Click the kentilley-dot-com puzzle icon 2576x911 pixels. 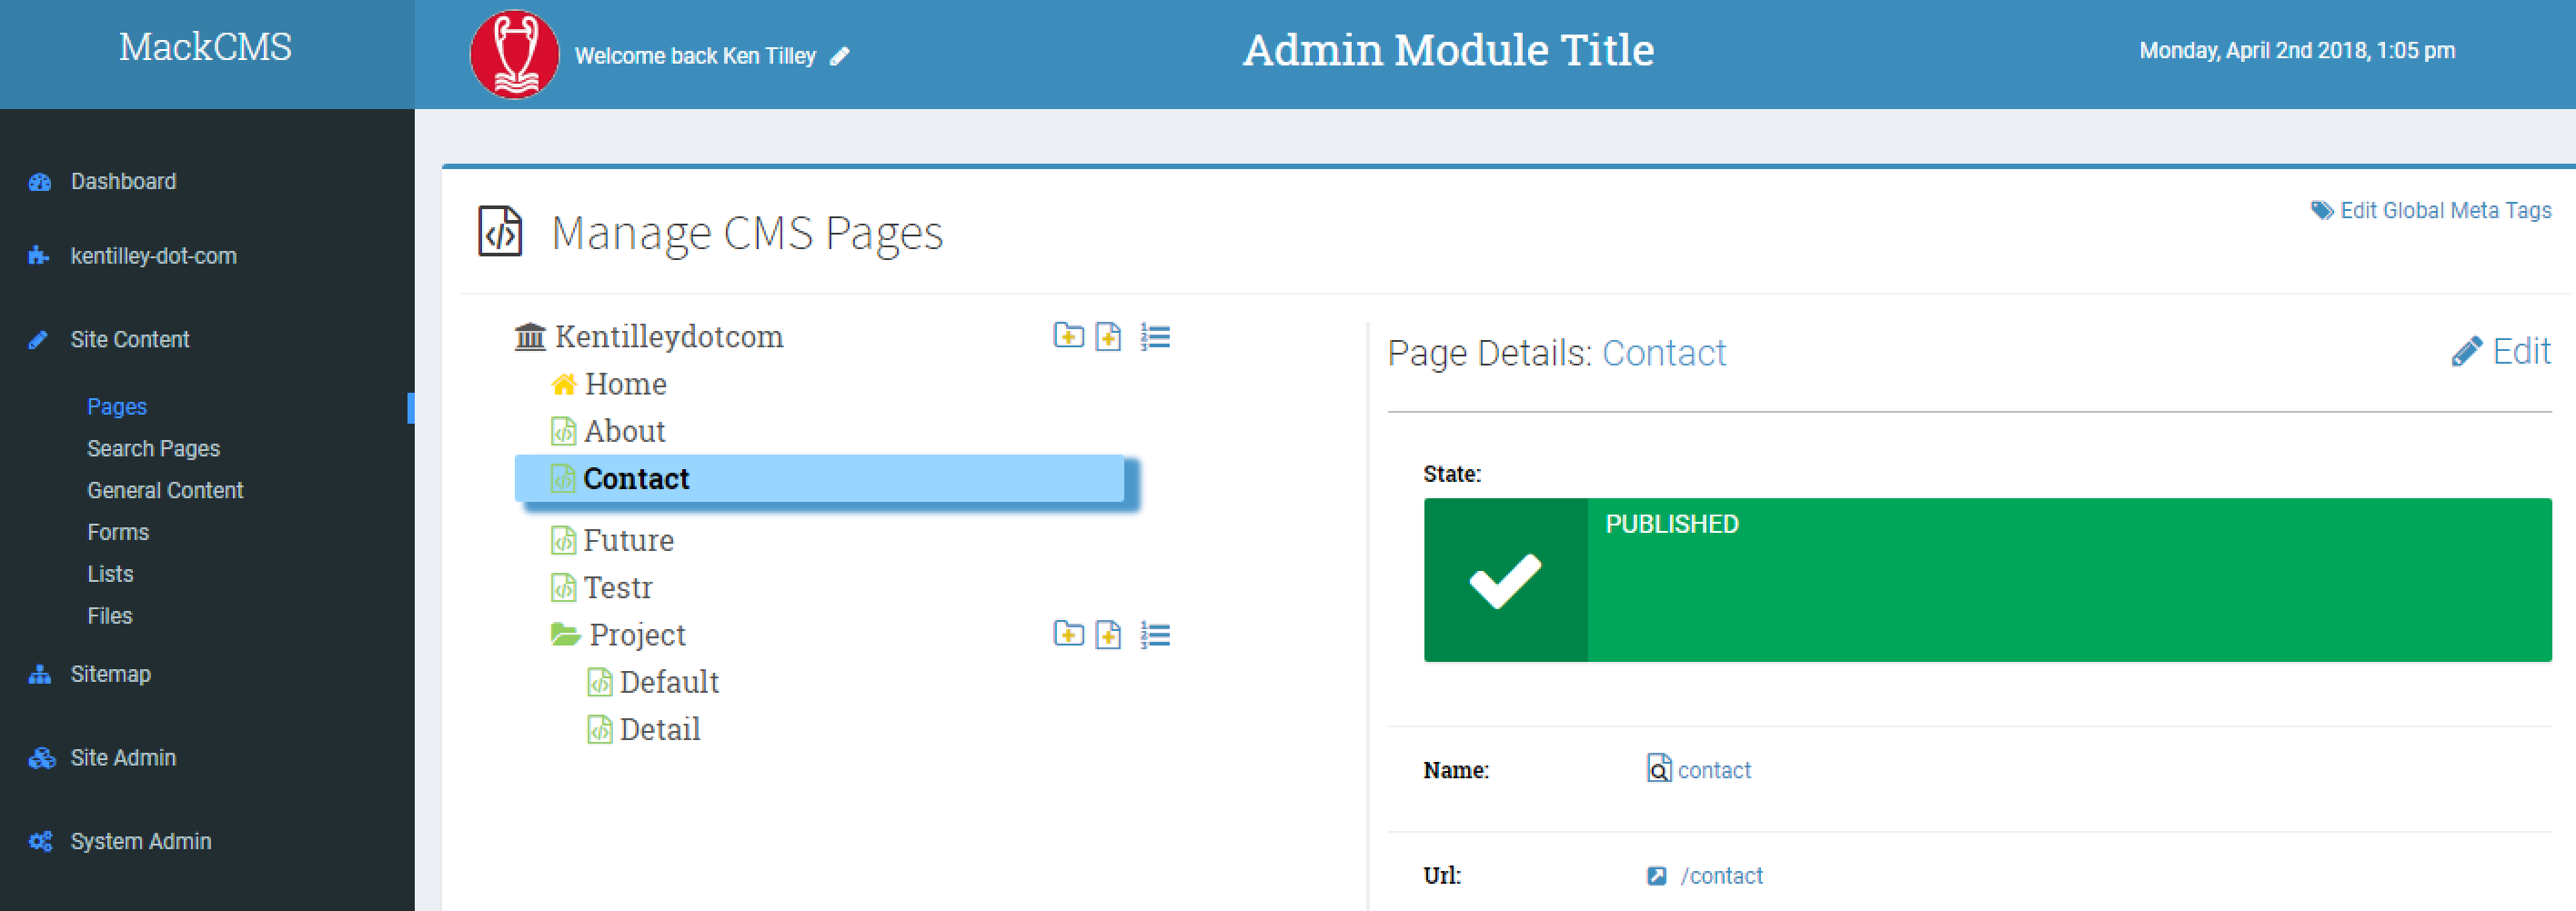39,256
